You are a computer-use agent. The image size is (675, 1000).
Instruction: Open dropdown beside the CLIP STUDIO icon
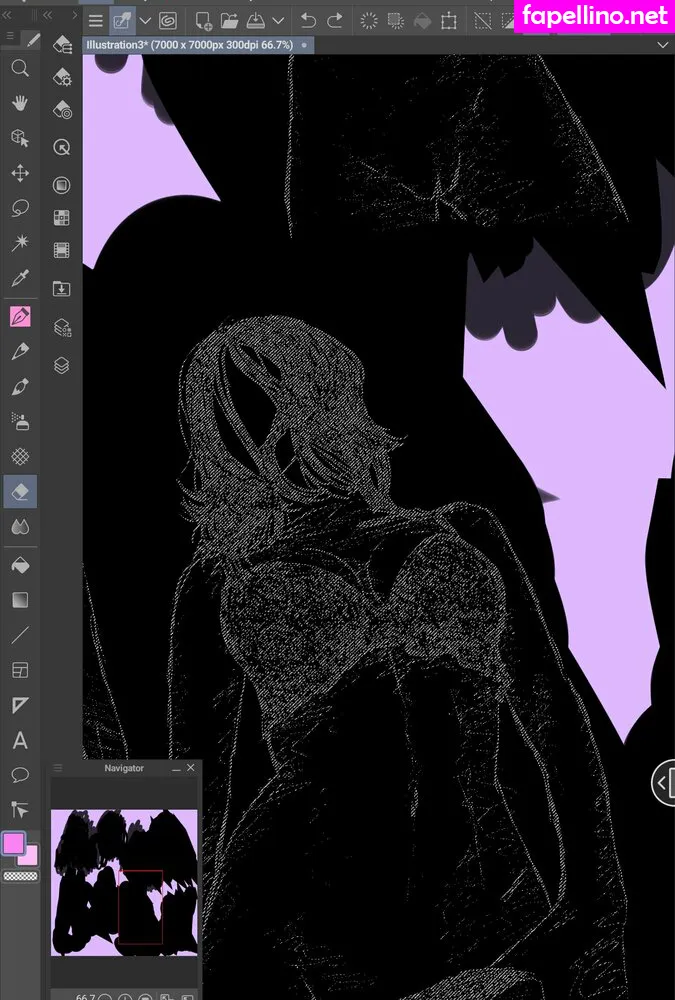pos(146,20)
